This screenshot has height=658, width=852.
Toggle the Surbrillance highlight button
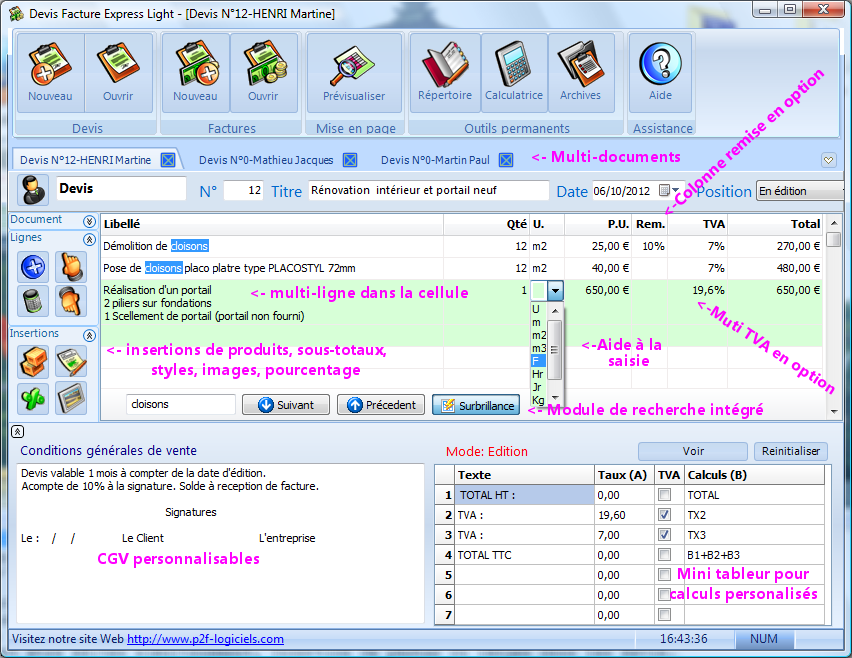pyautogui.click(x=476, y=405)
